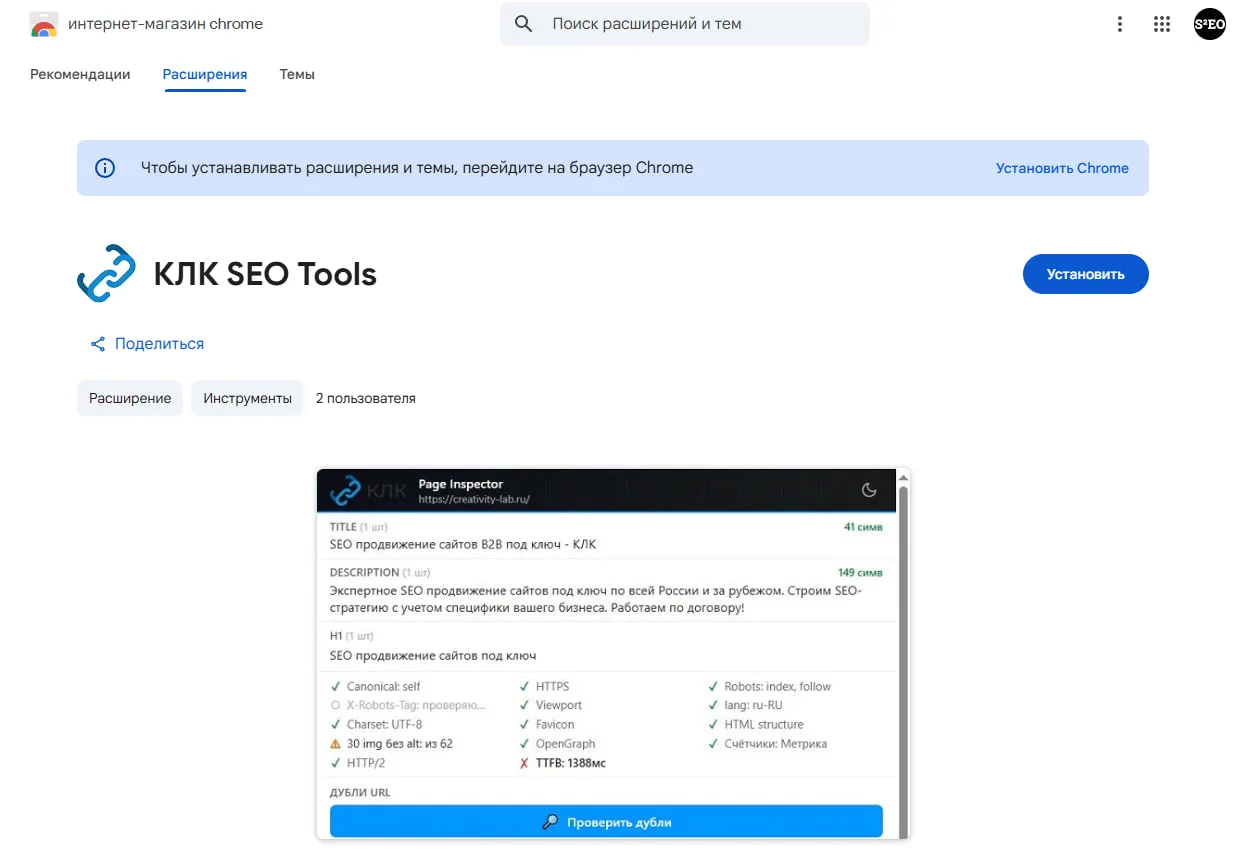Screen dimensions: 1238x855
Task: Click the 149 симв counter
Action: [860, 572]
